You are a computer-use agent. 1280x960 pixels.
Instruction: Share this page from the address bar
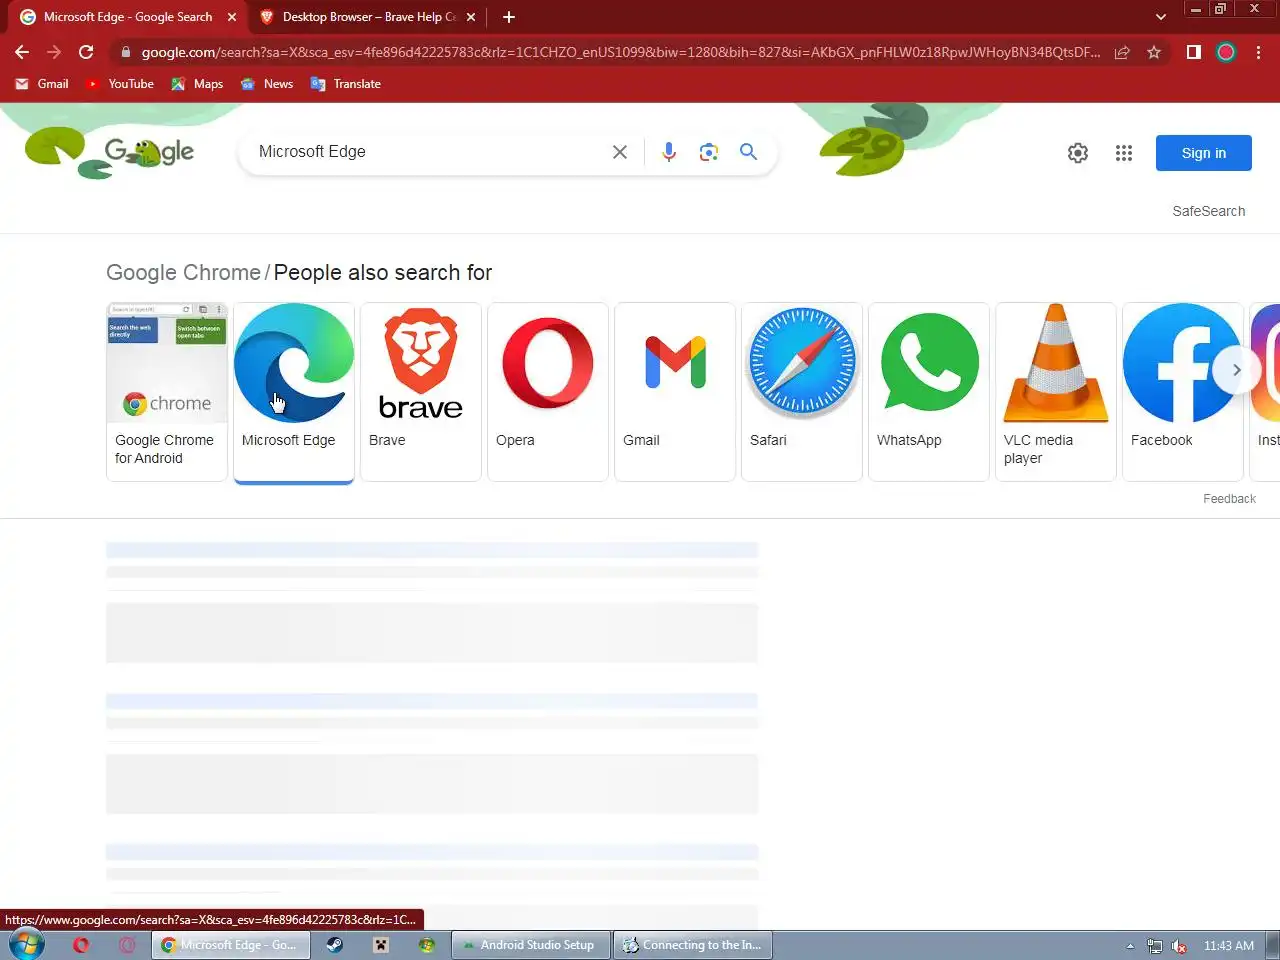point(1122,52)
